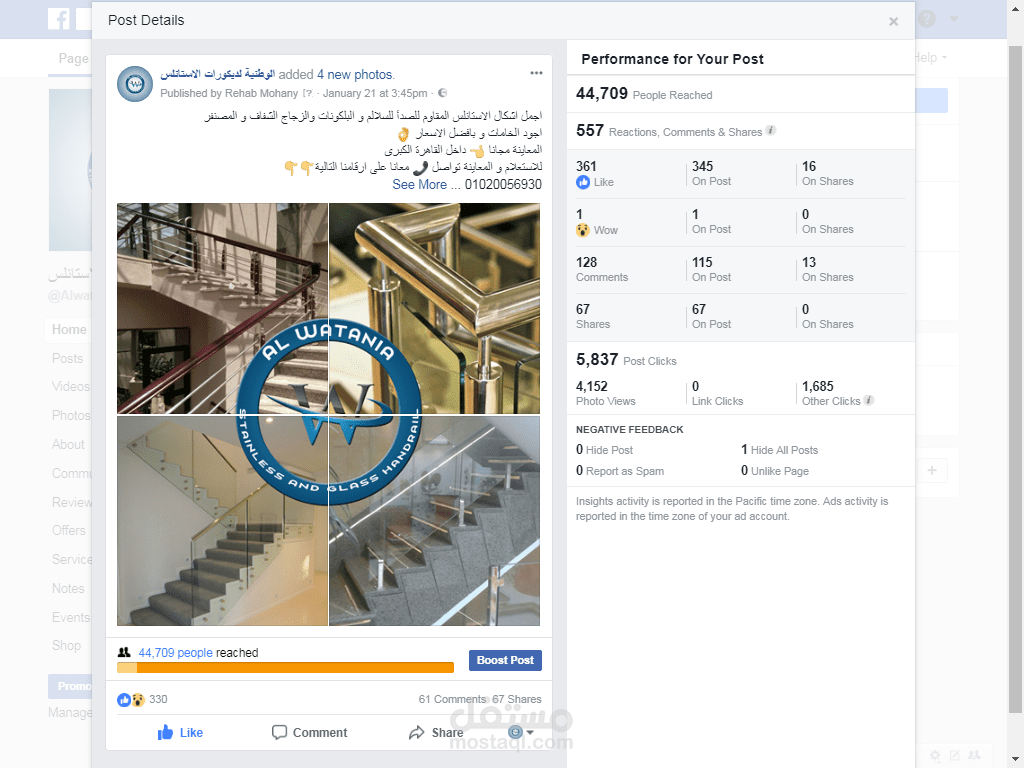1024x768 pixels.
Task: Select Videos in the page sidebar
Action: [x=71, y=387]
